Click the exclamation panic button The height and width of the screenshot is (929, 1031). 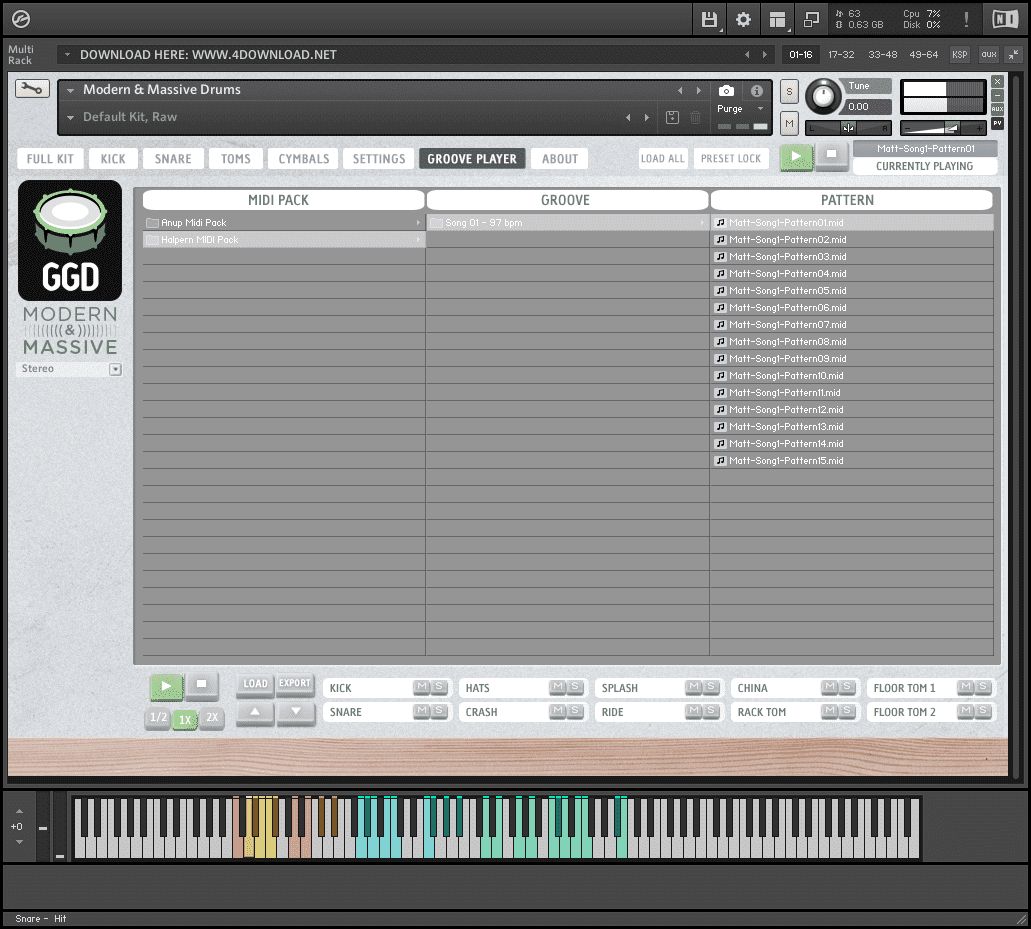tap(966, 20)
